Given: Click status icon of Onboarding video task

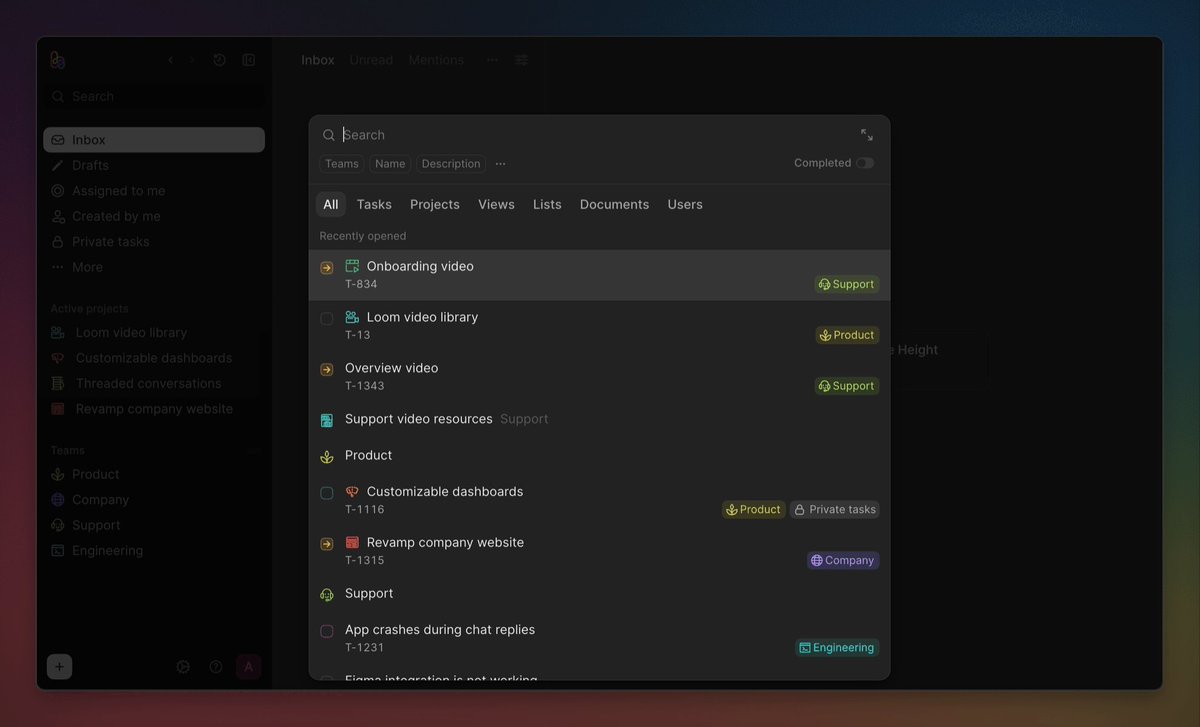Looking at the screenshot, I should (327, 268).
